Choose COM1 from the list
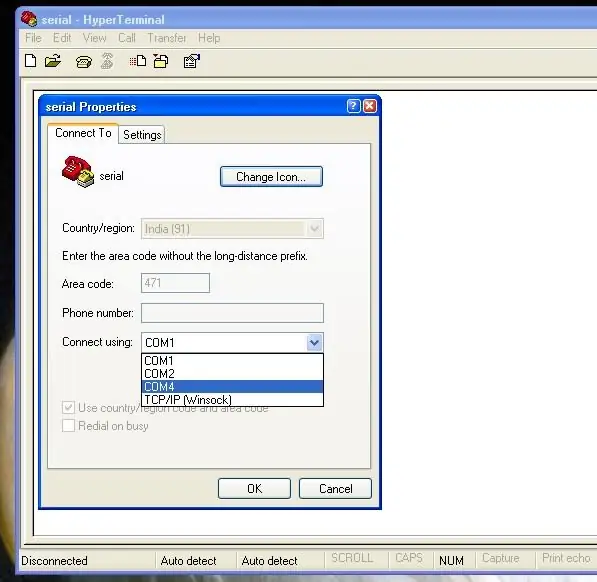The width and height of the screenshot is (597, 582). 232,360
